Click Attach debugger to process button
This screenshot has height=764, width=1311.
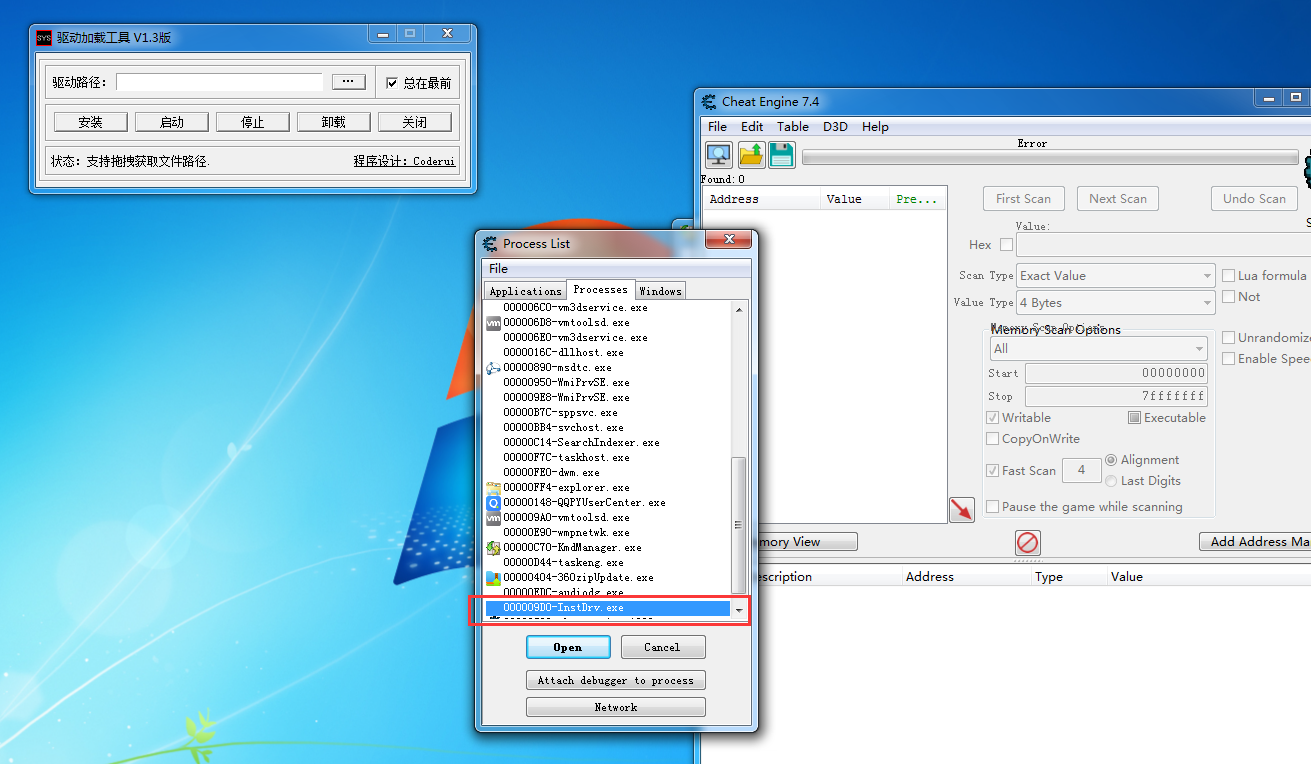615,680
